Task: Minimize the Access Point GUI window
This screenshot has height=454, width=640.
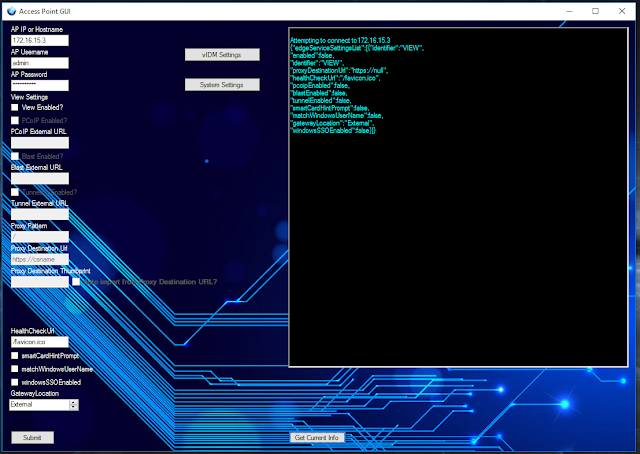Action: 569,11
